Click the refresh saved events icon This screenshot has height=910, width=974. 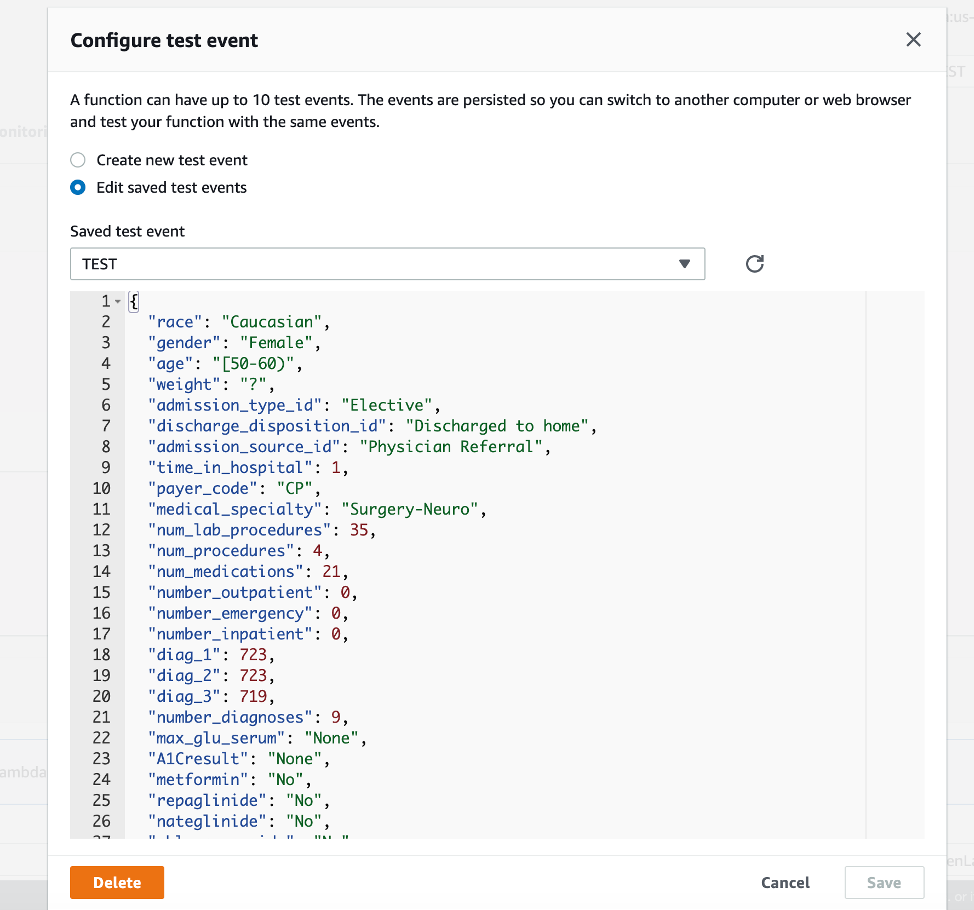755,264
